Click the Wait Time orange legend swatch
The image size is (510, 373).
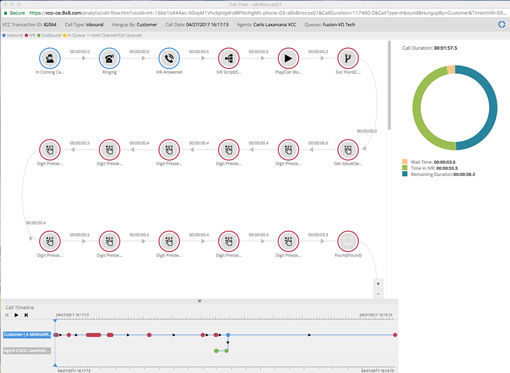pos(405,162)
